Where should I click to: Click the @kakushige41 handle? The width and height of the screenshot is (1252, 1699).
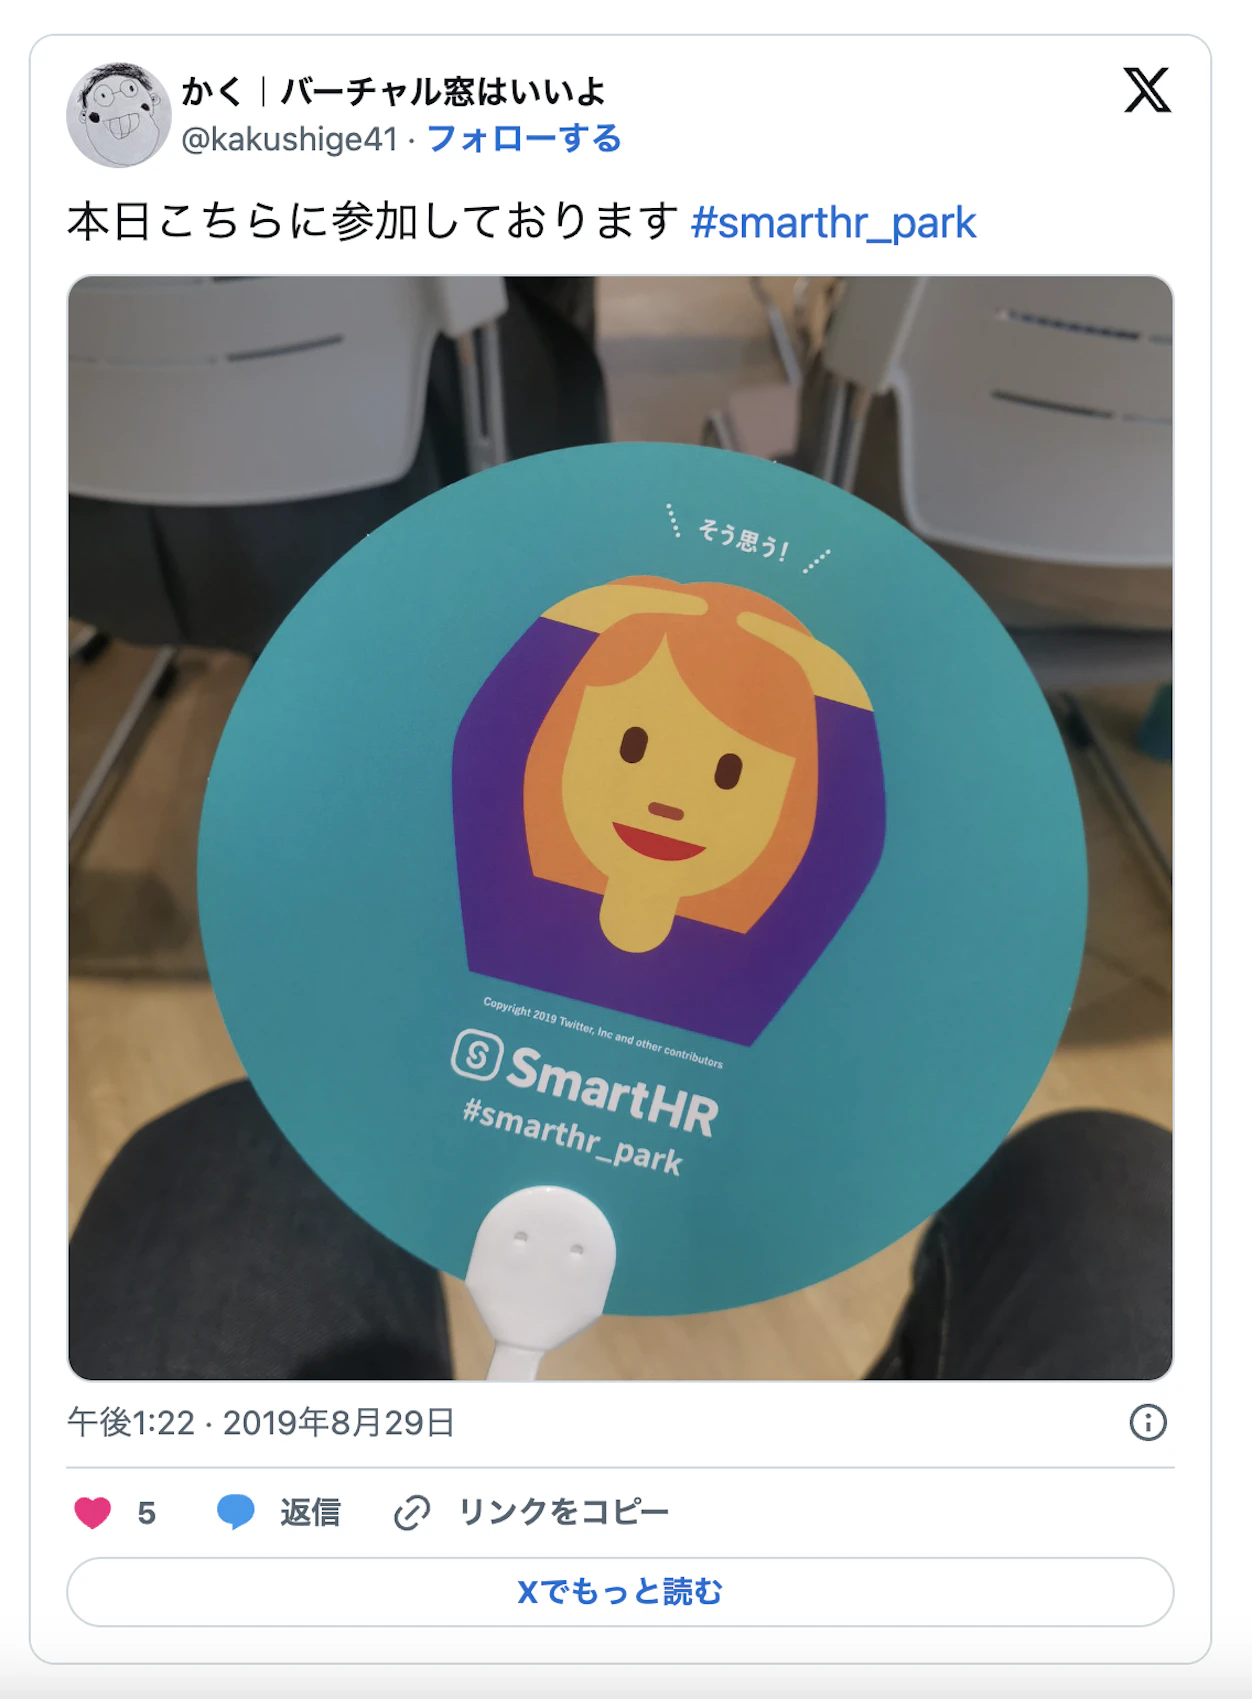point(290,139)
